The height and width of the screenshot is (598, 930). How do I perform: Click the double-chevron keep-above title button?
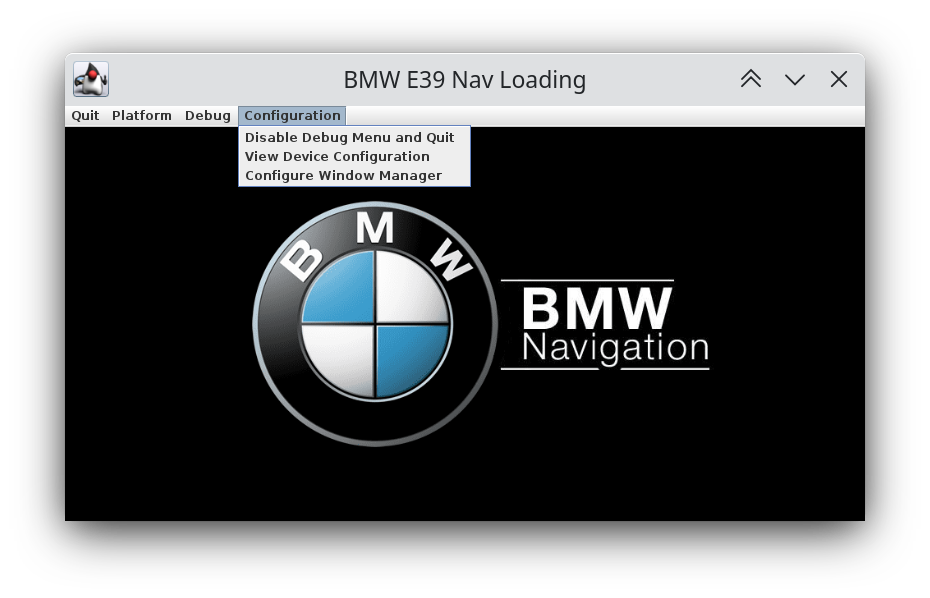click(x=751, y=79)
